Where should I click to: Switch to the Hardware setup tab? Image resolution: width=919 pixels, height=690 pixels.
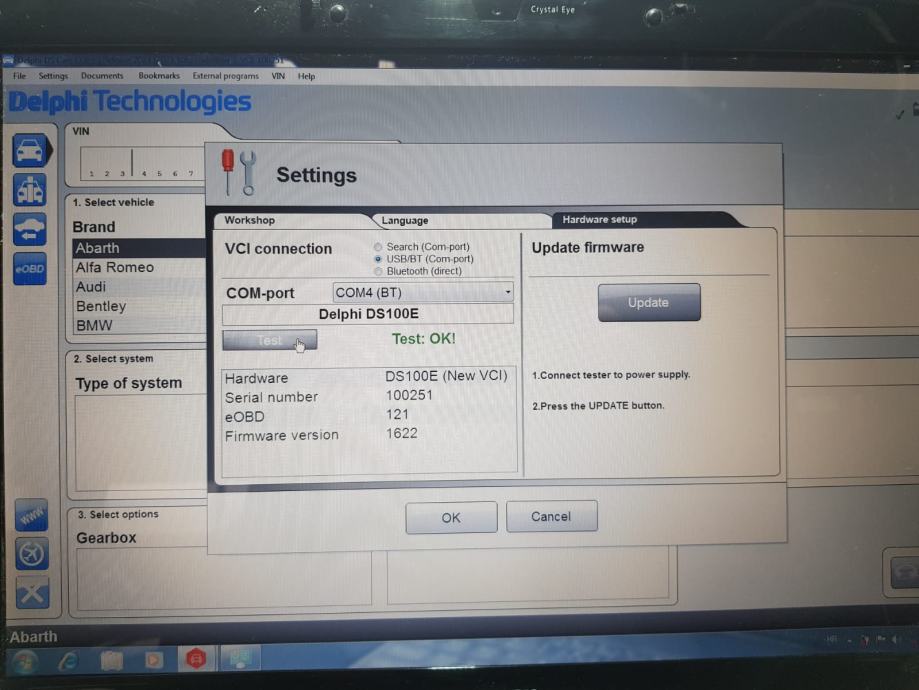(x=645, y=220)
